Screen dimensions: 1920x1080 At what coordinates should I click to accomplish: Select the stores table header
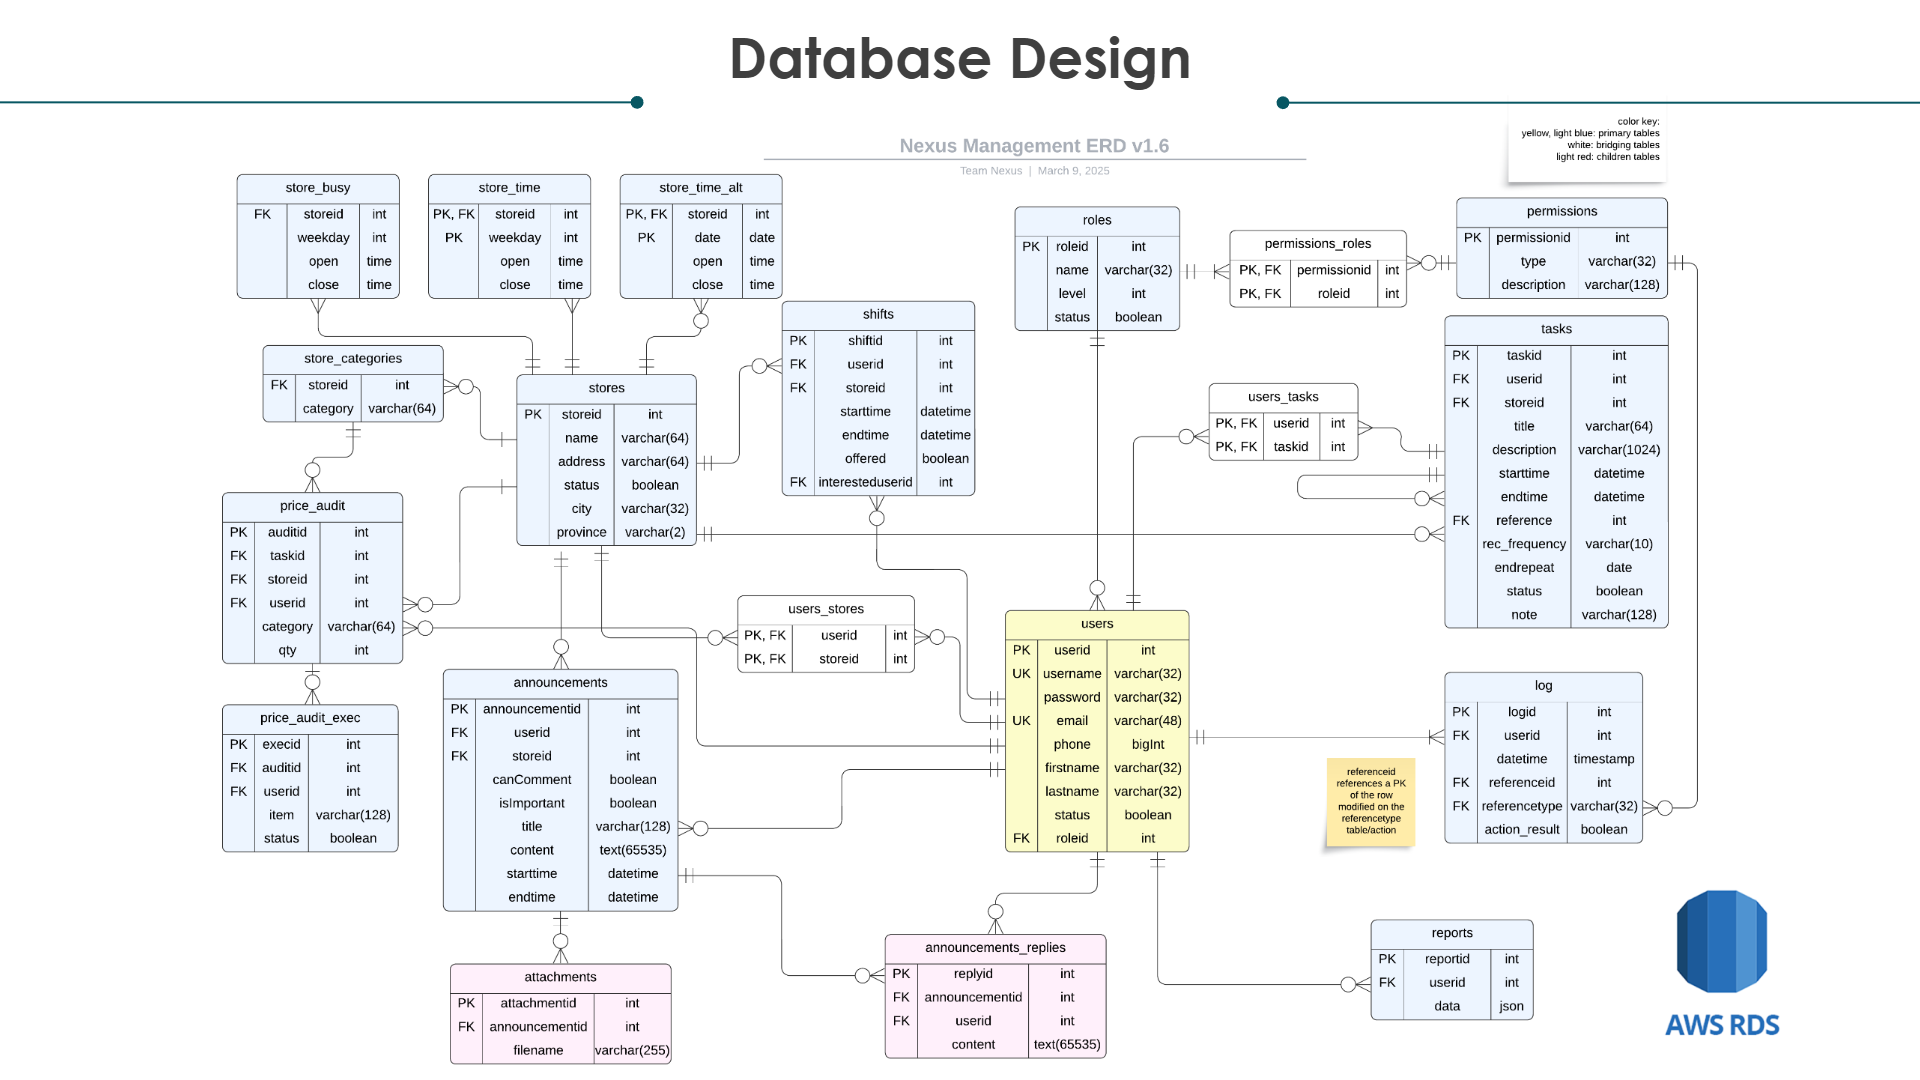tap(606, 388)
